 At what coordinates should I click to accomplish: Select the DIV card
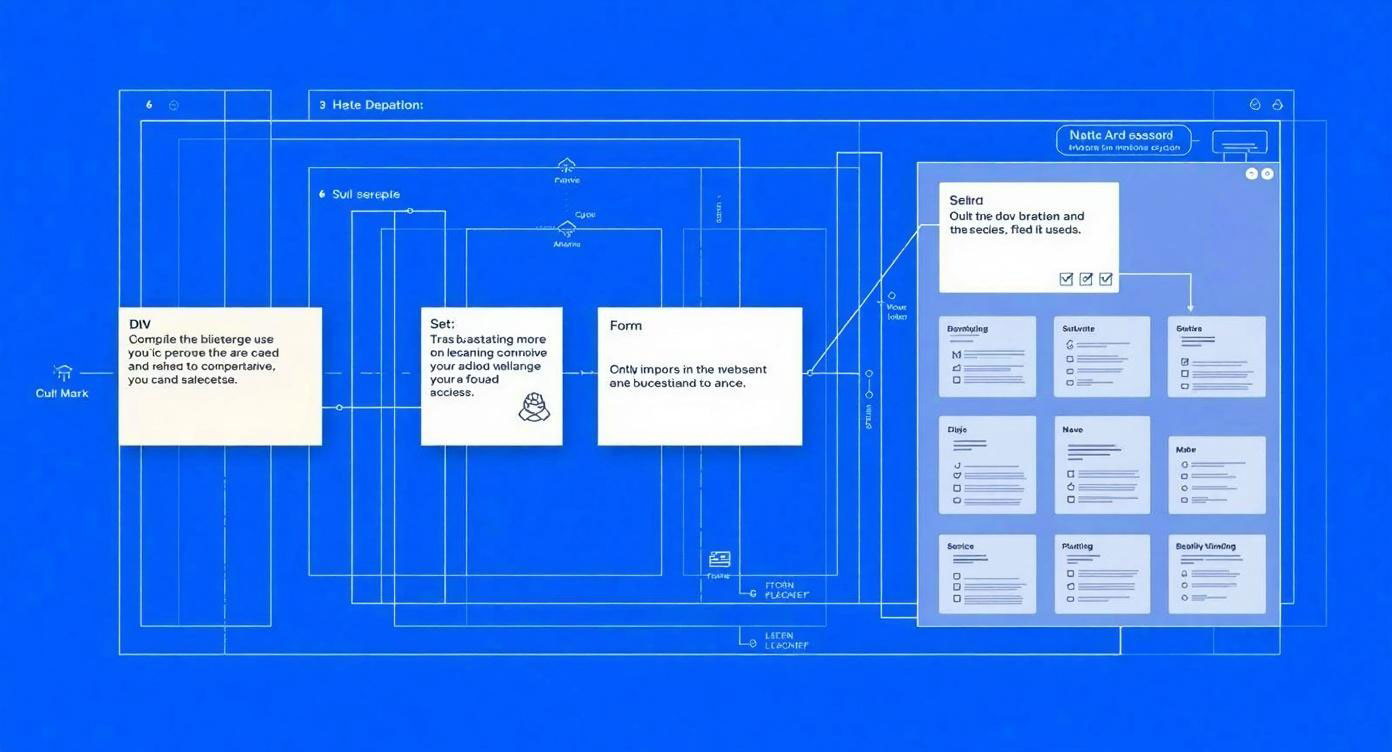220,376
